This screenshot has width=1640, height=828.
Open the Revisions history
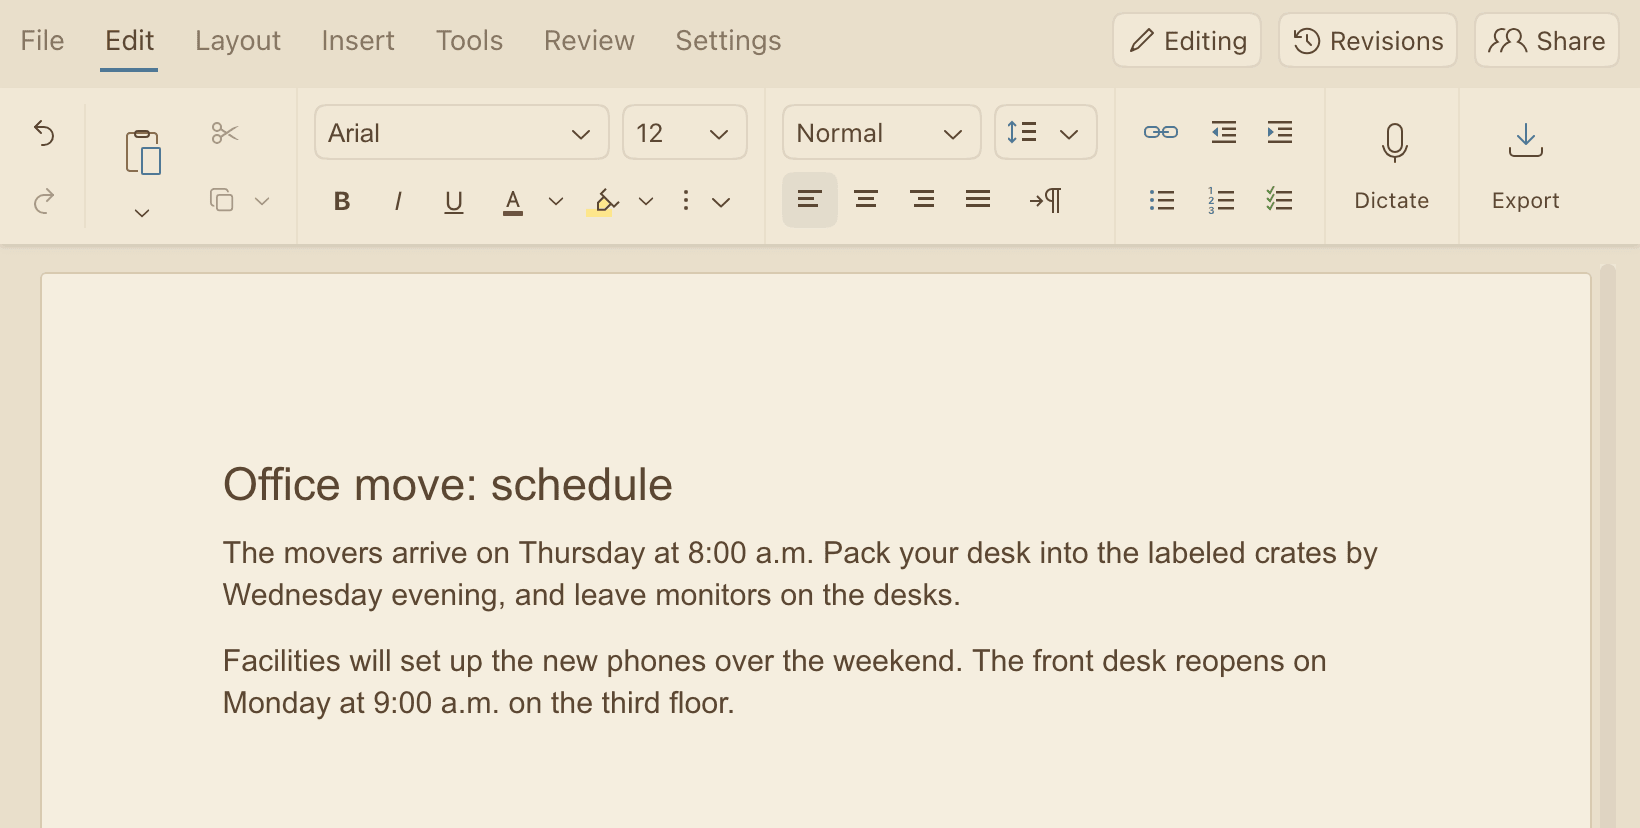(1368, 40)
